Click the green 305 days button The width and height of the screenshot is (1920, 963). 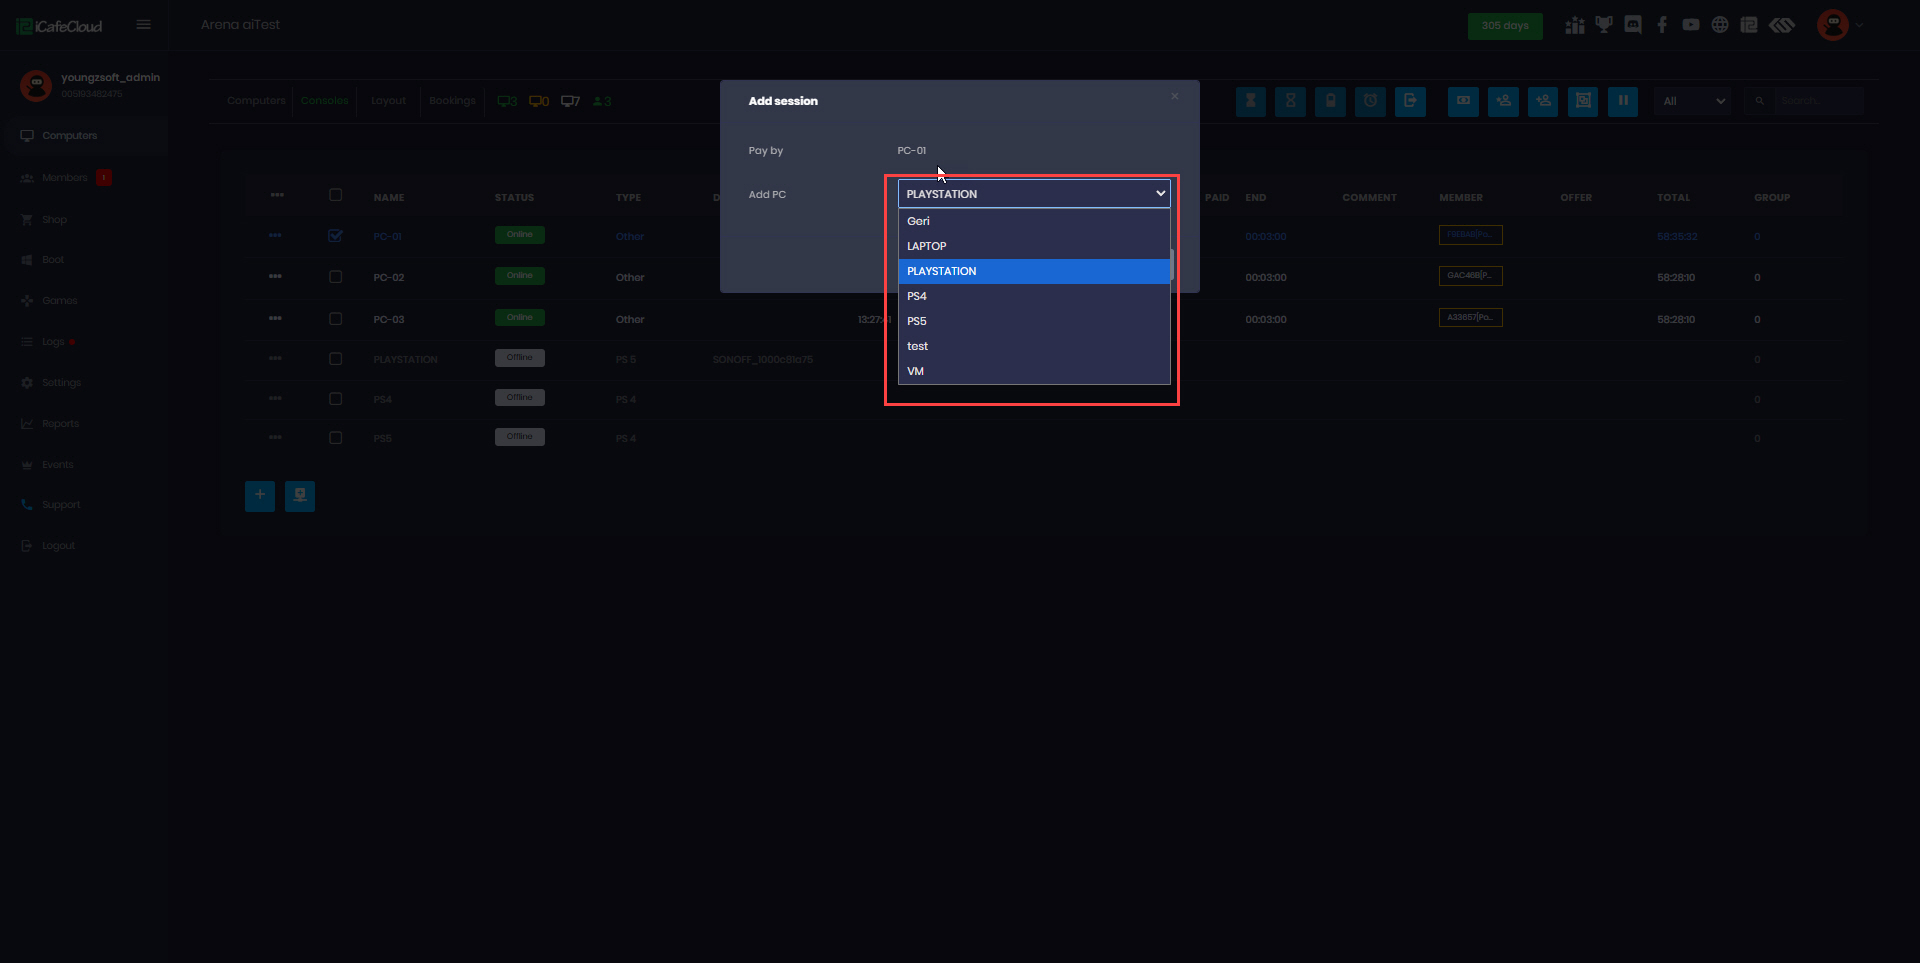click(1504, 26)
